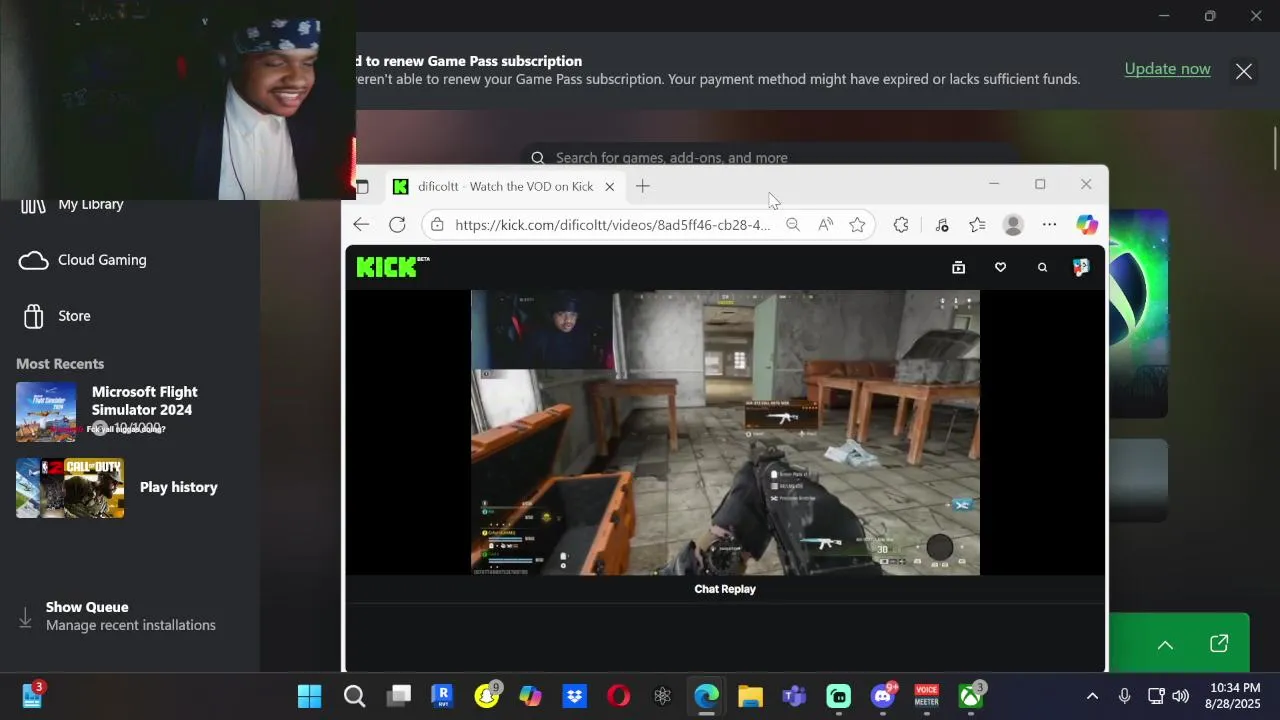Open Xbox app from the taskbar
The width and height of the screenshot is (1280, 720).
(971, 696)
